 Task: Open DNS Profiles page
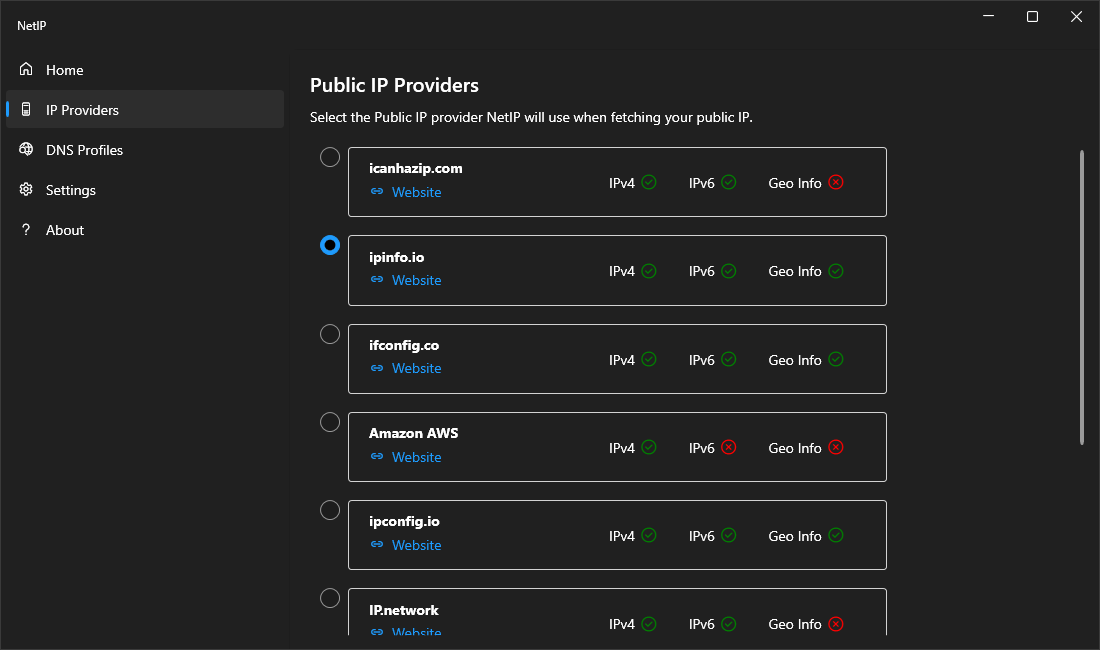(x=145, y=149)
